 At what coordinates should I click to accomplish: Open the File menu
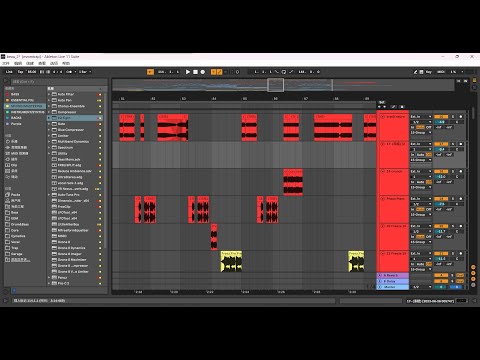tap(6, 63)
